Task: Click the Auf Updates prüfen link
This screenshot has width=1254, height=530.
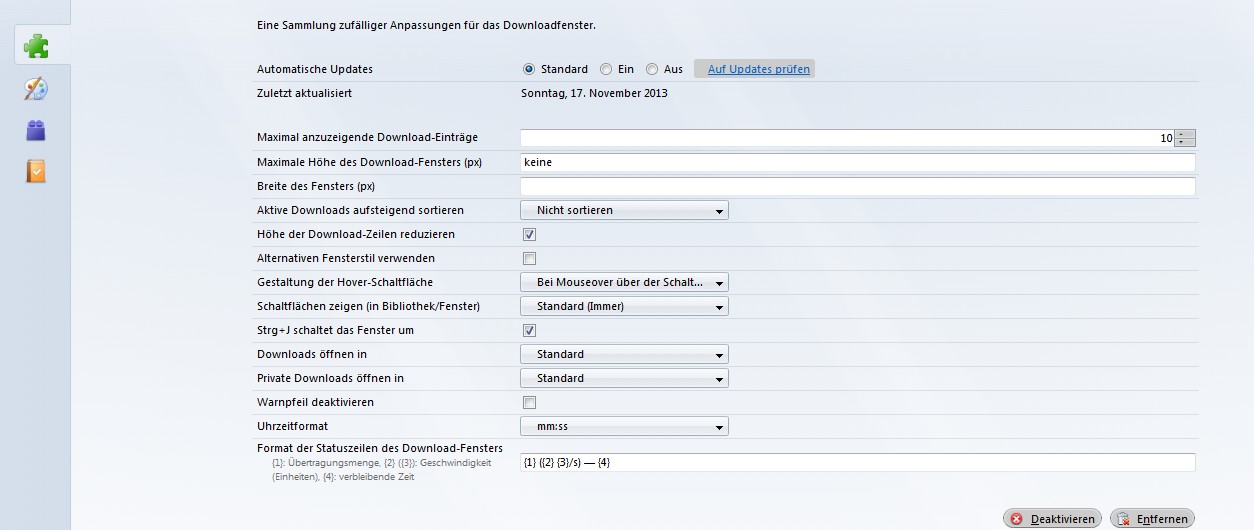Action: point(758,69)
